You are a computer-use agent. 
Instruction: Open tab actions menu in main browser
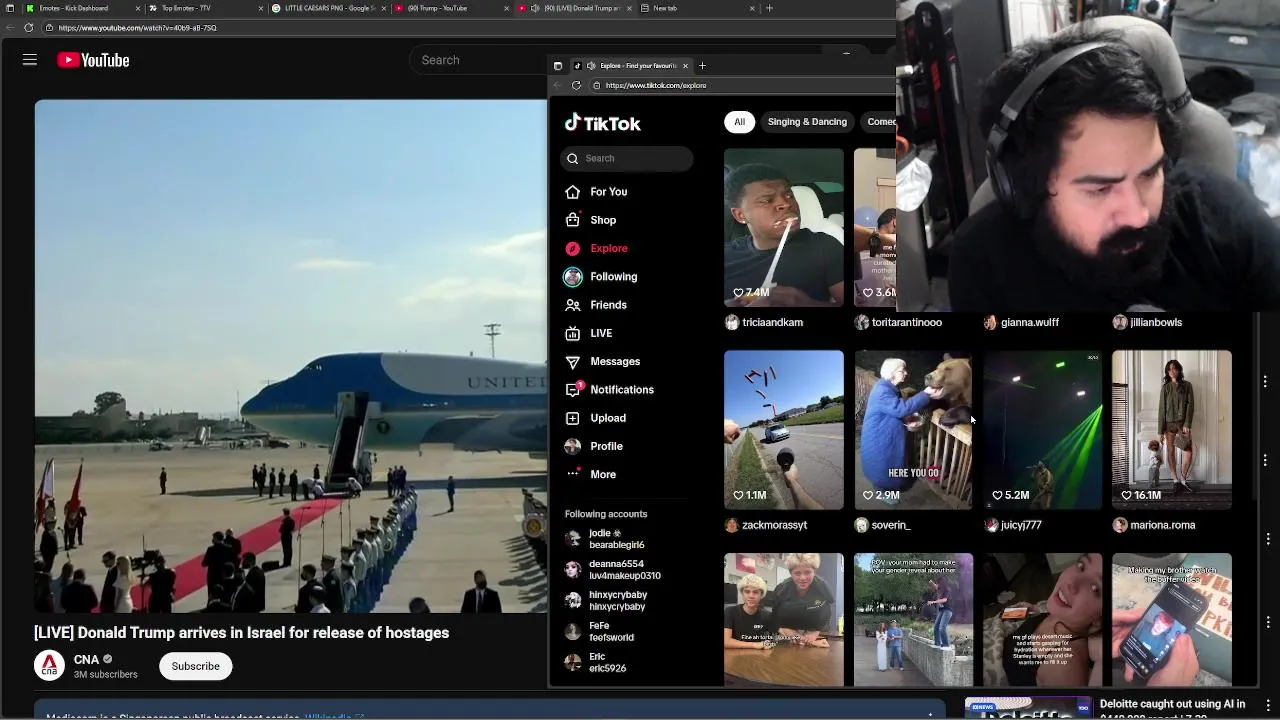(x=9, y=8)
